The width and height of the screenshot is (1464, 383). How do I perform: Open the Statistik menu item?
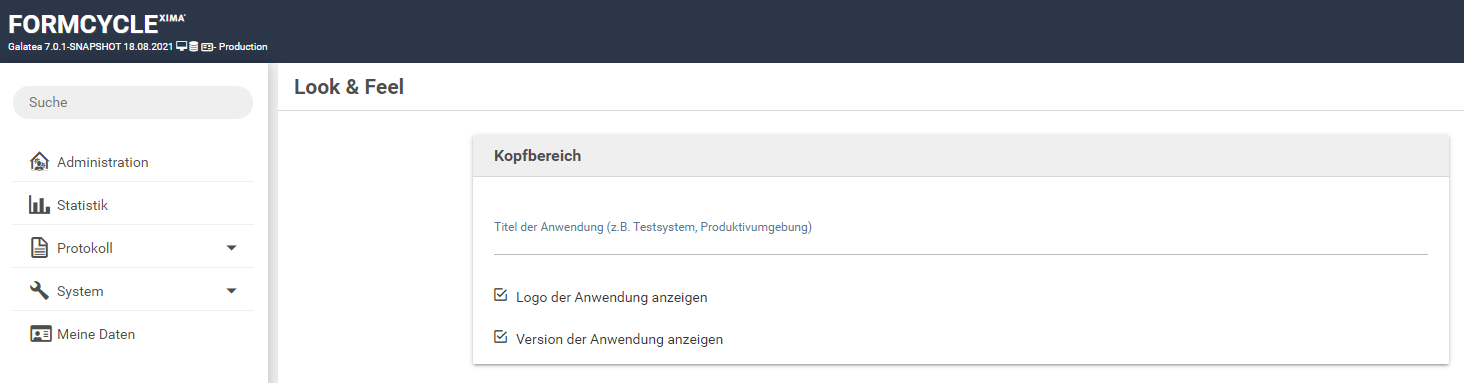click(133, 205)
